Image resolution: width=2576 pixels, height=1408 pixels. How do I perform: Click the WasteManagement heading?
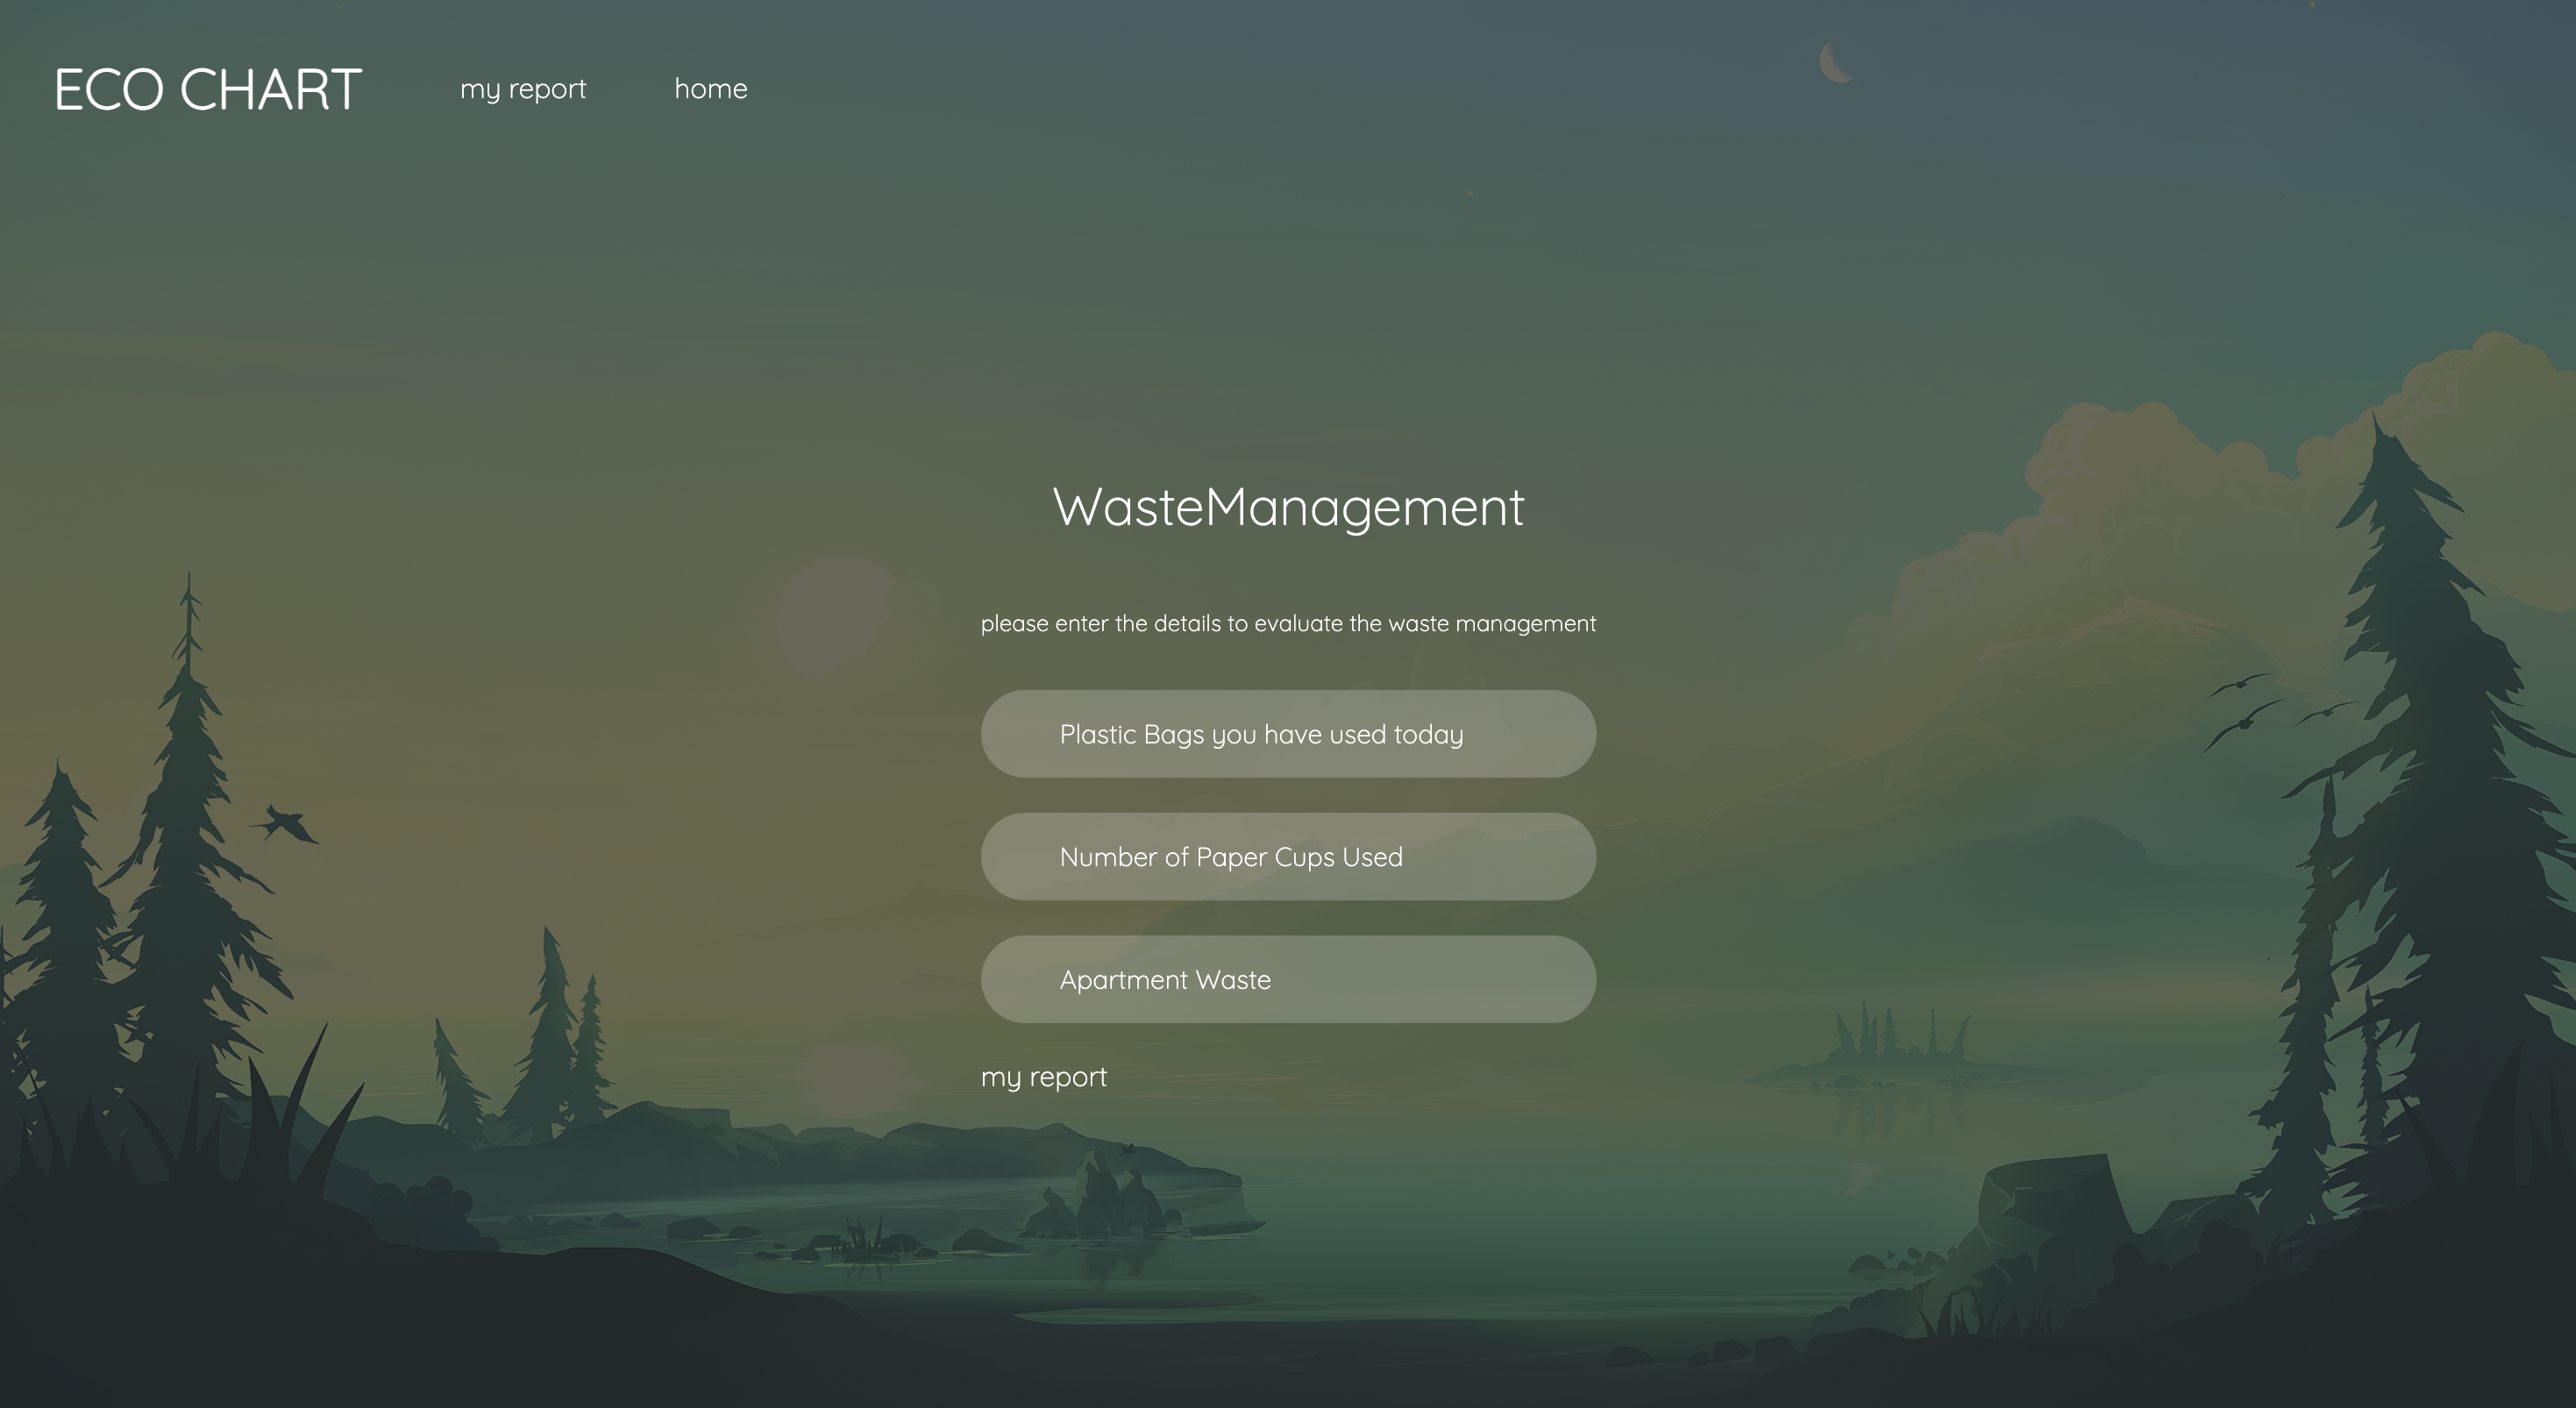[x=1288, y=507]
